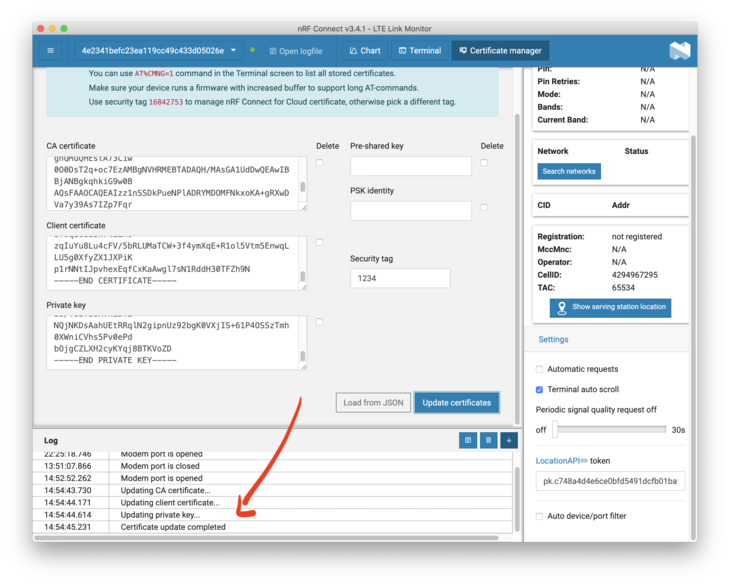730x585 pixels.
Task: Click the Load from JSON button
Action: point(373,402)
